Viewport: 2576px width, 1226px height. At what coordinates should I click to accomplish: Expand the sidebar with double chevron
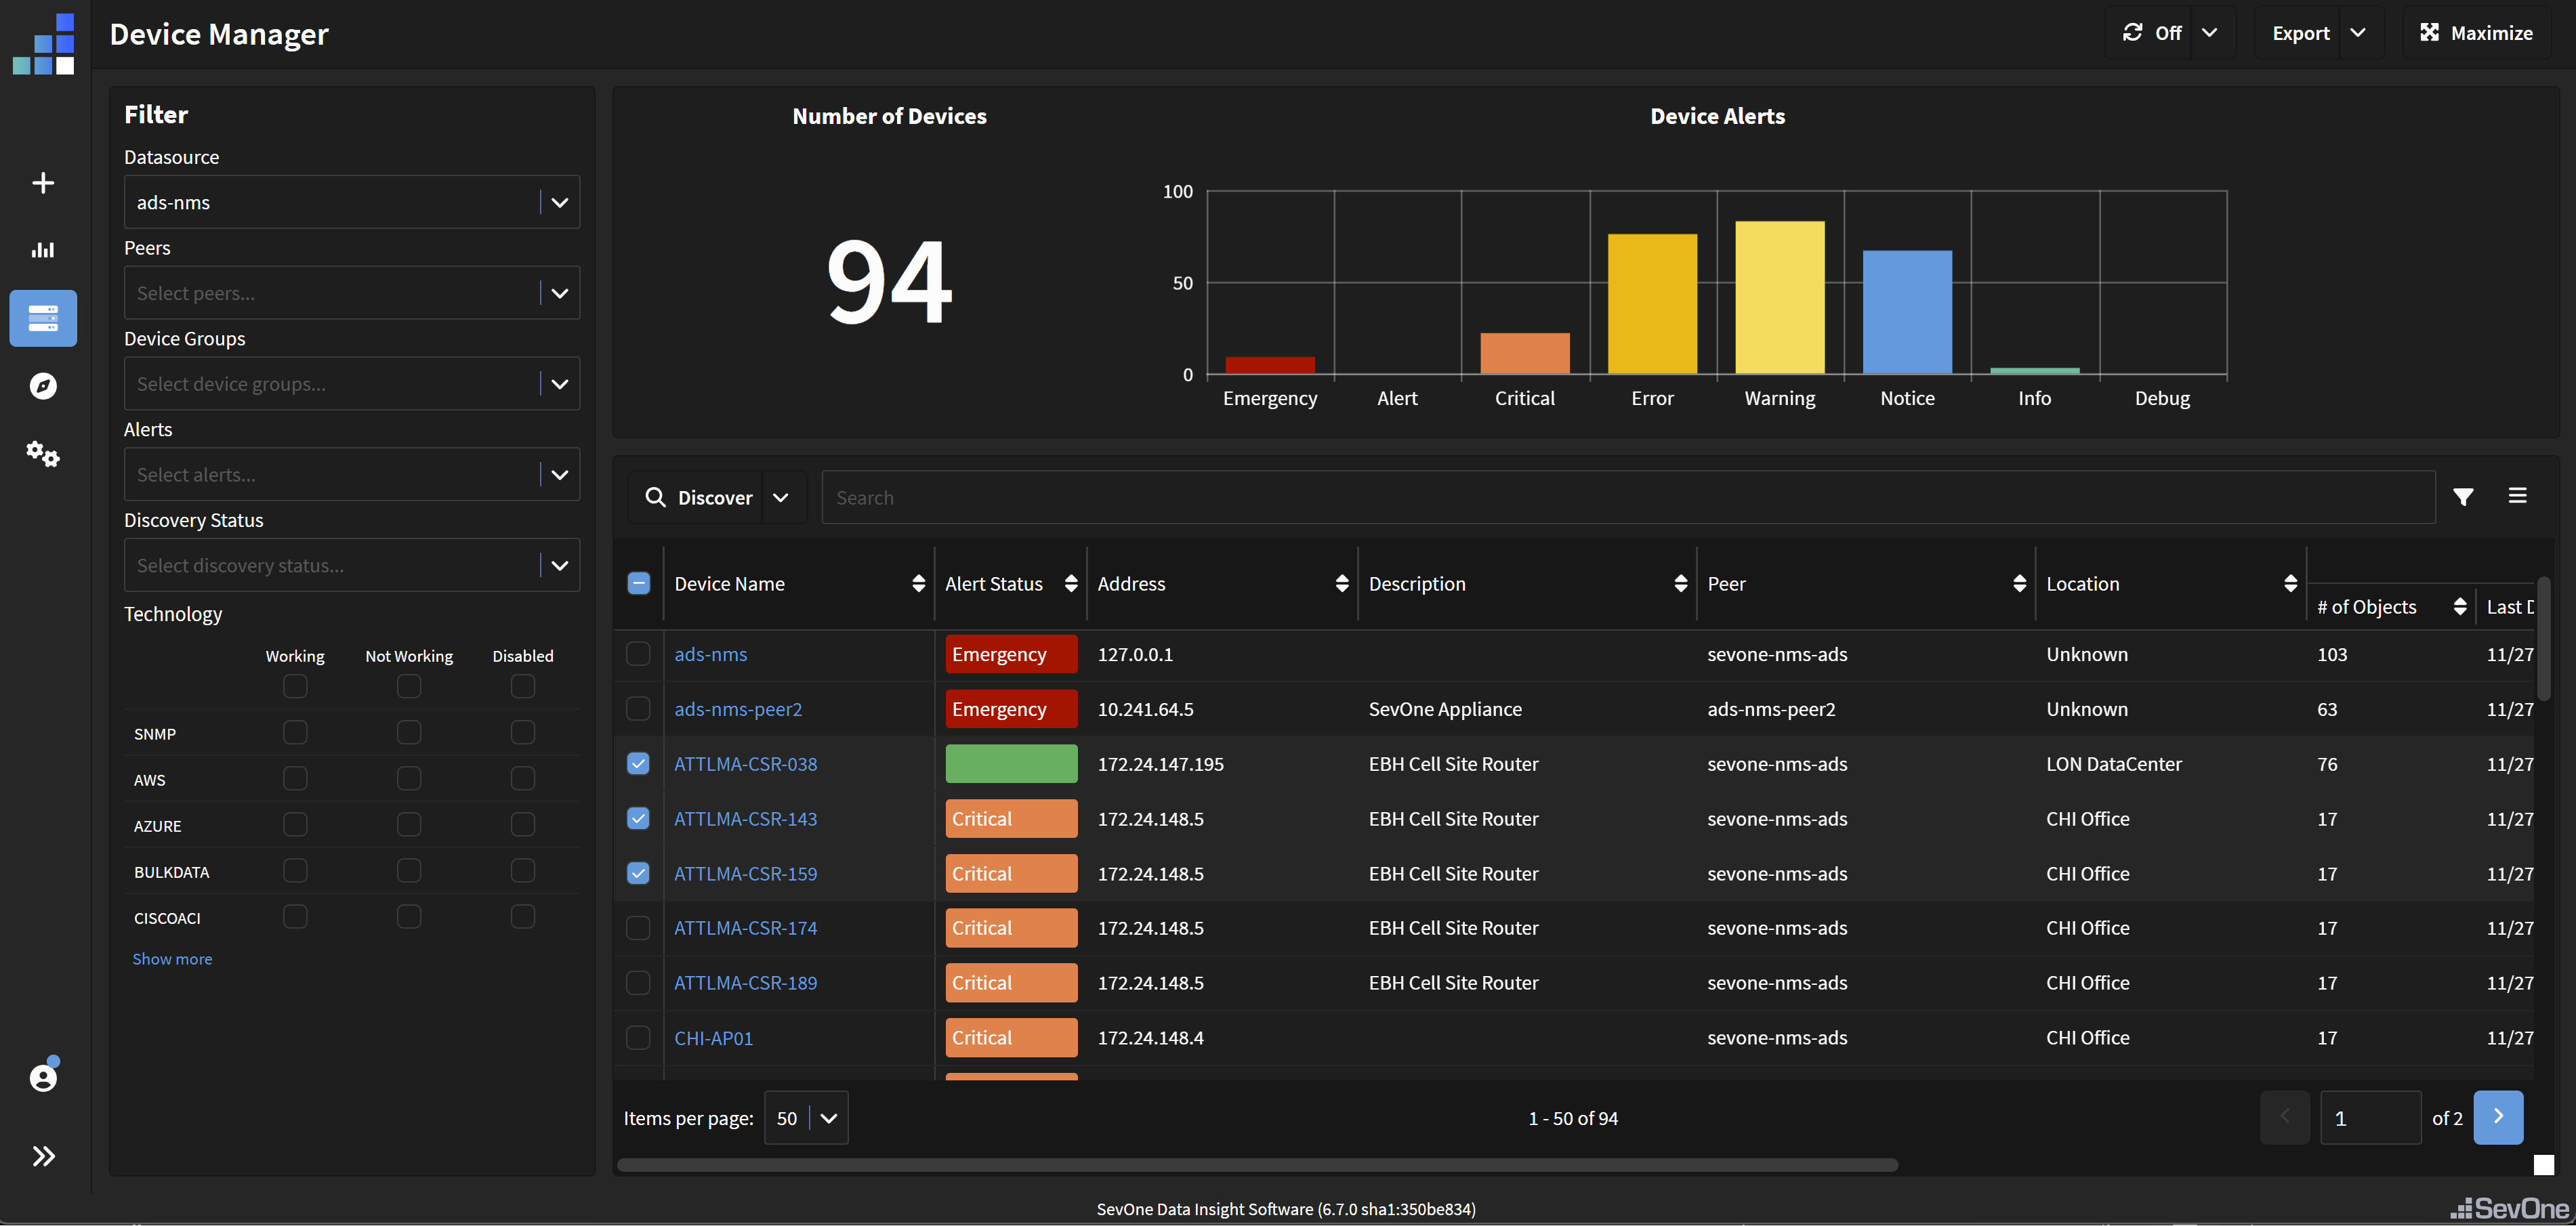43,1156
